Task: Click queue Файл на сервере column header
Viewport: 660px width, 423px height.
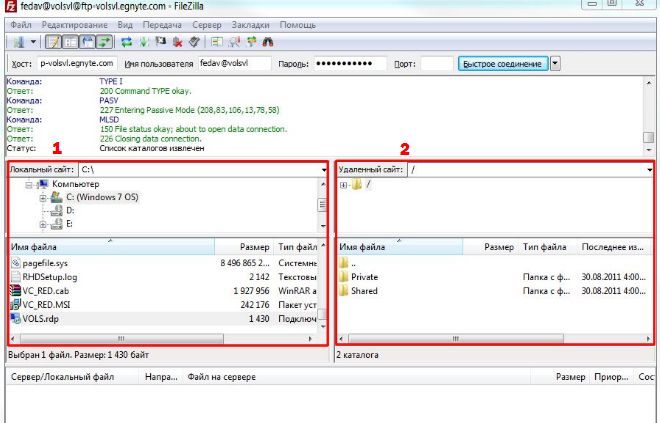Action: tap(221, 377)
